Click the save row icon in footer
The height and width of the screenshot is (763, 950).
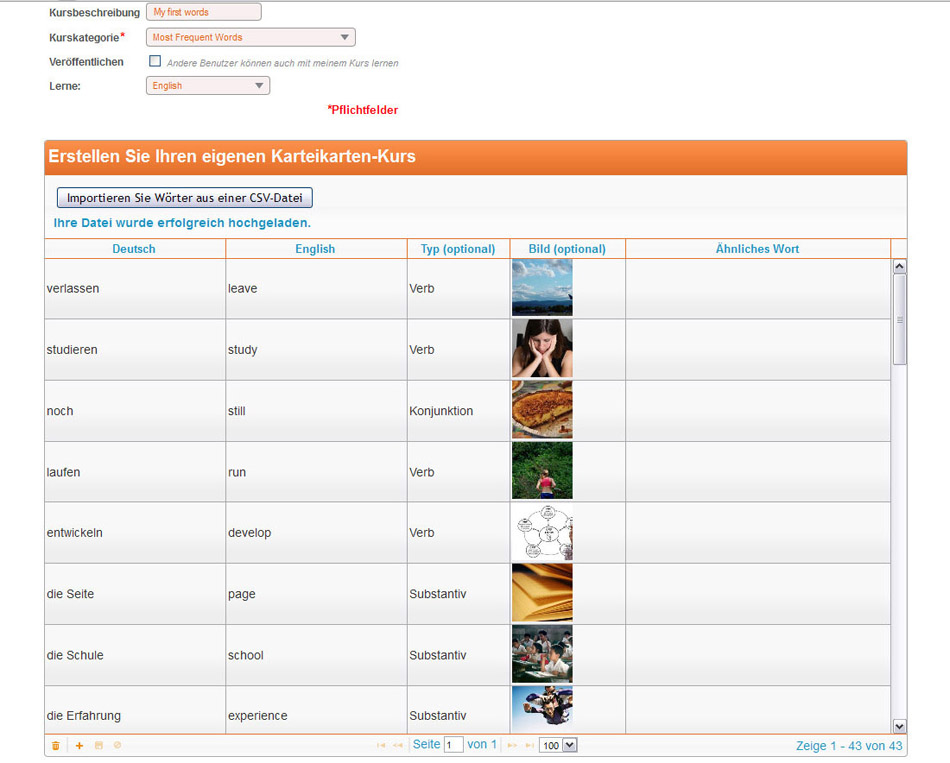point(99,746)
